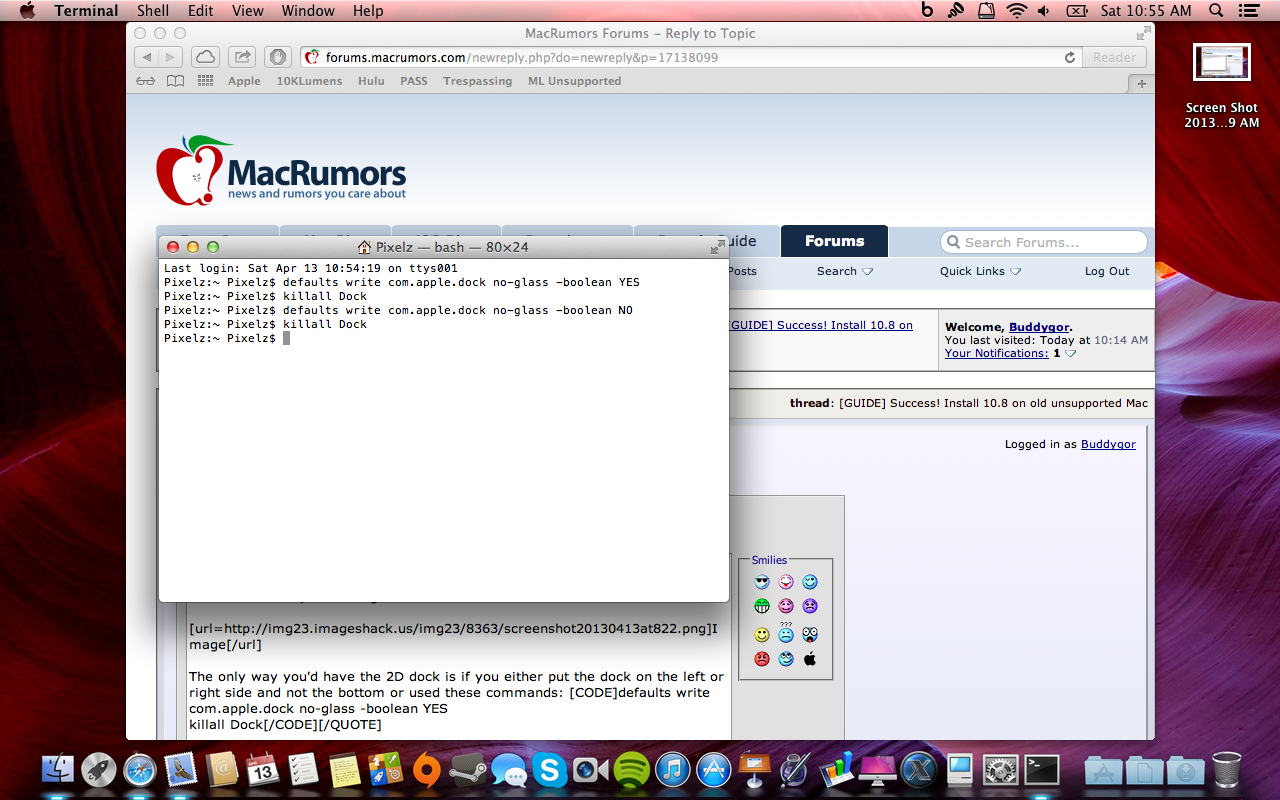
Task: Show bookmarks via the book icon
Action: click(176, 81)
